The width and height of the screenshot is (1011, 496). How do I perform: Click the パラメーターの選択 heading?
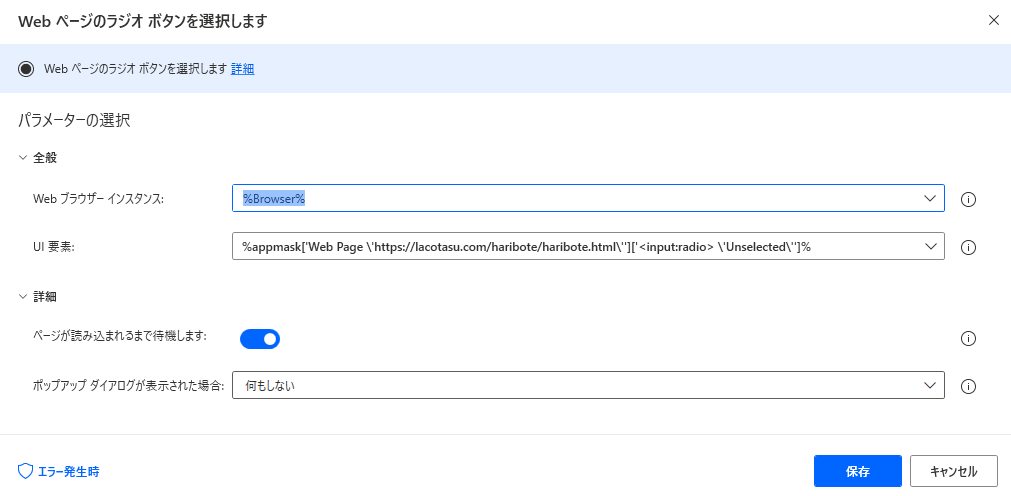74,121
